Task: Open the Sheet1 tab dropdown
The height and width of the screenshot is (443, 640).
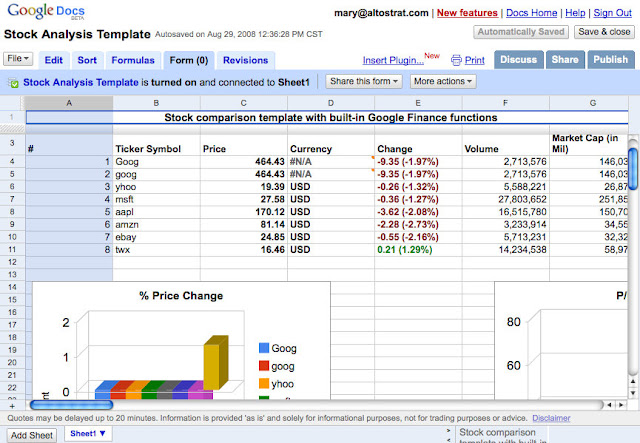Action: point(90,434)
